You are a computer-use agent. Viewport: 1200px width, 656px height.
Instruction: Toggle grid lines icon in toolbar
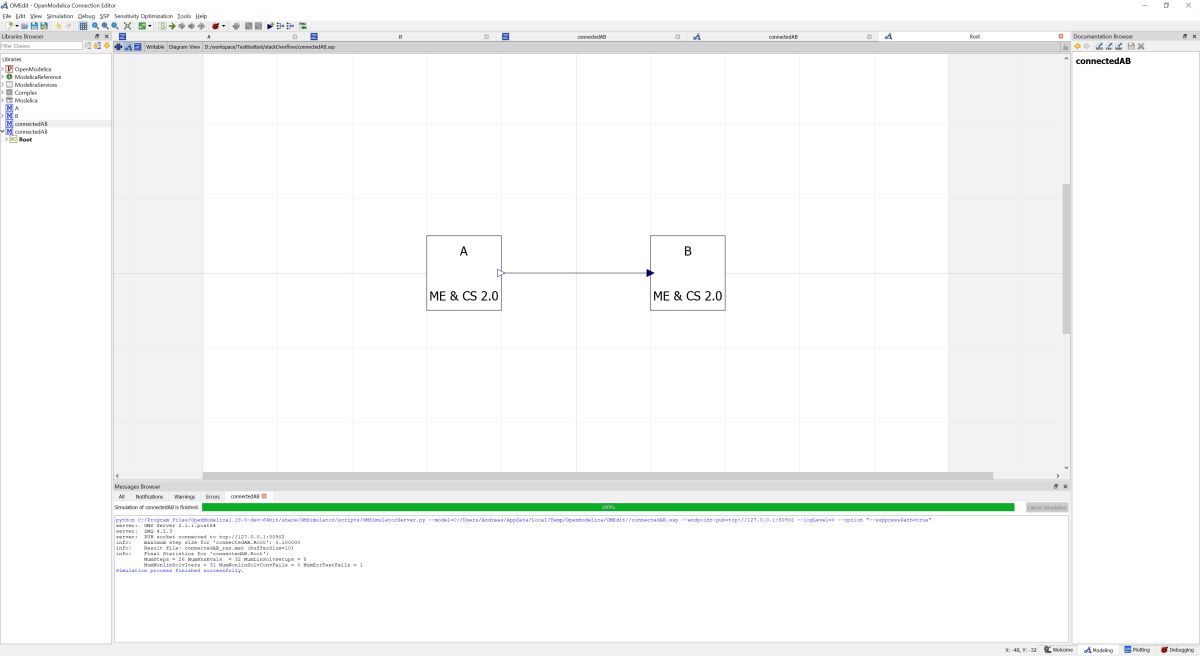pos(83,26)
